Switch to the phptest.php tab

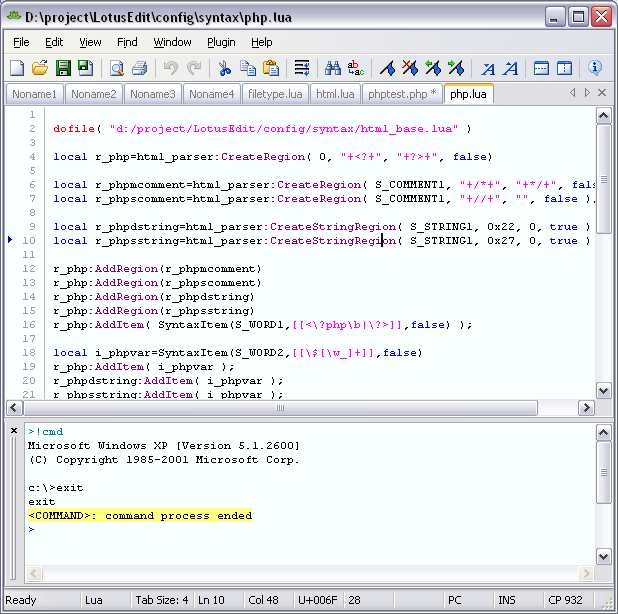pyautogui.click(x=402, y=94)
